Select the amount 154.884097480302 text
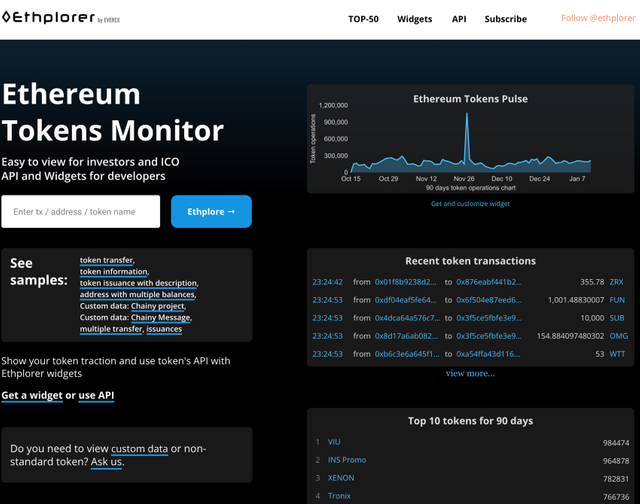The image size is (640, 504). tap(570, 336)
